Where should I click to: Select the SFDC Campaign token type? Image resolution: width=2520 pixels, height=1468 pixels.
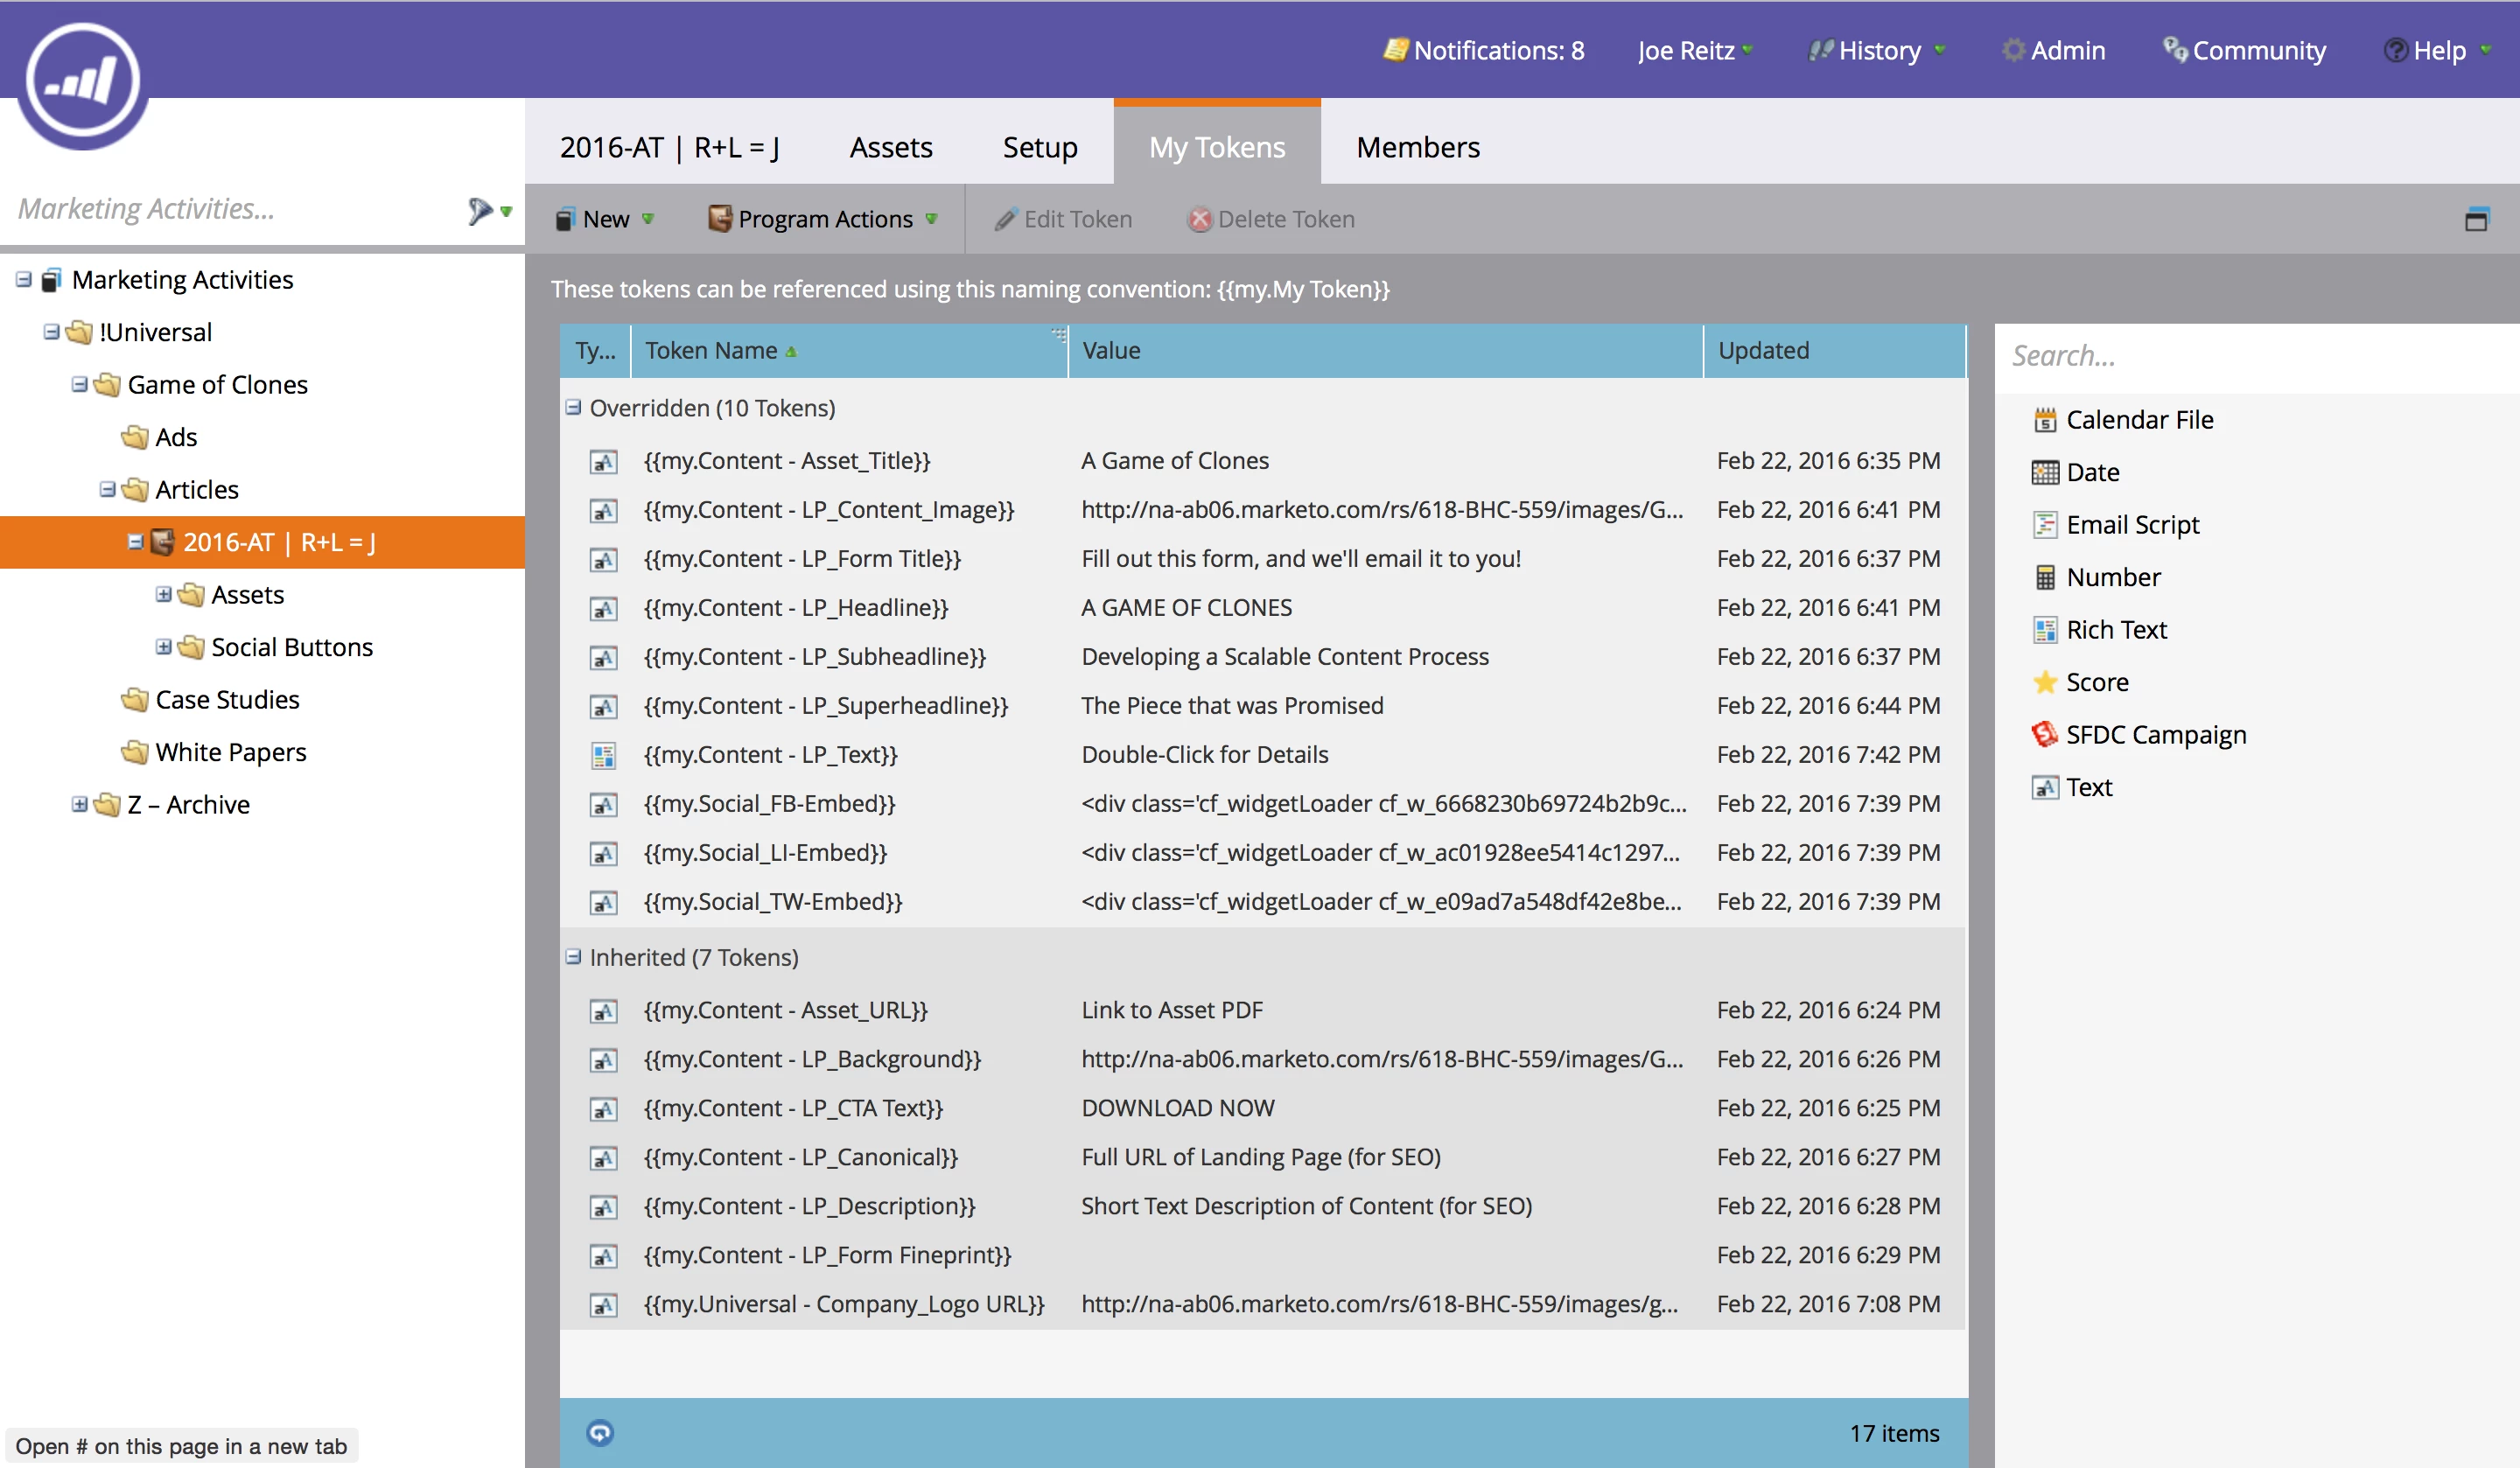click(2155, 735)
